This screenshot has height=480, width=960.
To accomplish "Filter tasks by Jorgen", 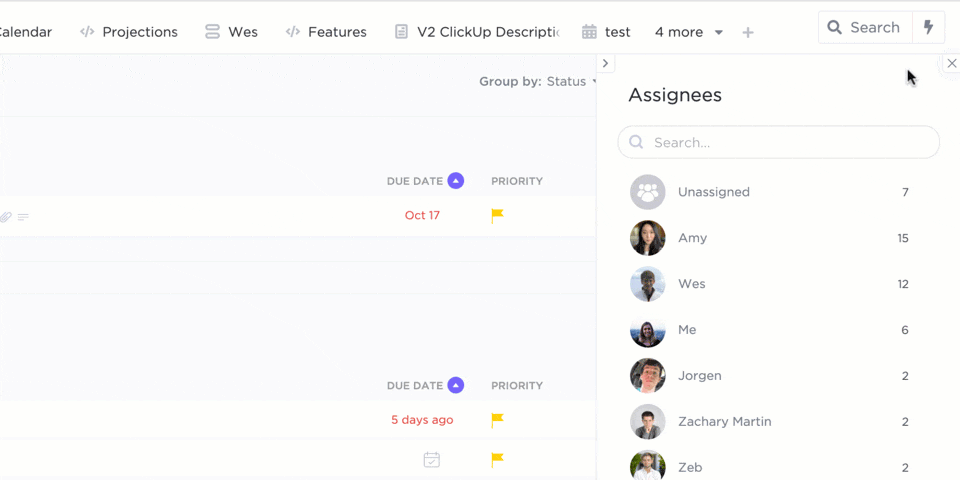I will pos(770,376).
